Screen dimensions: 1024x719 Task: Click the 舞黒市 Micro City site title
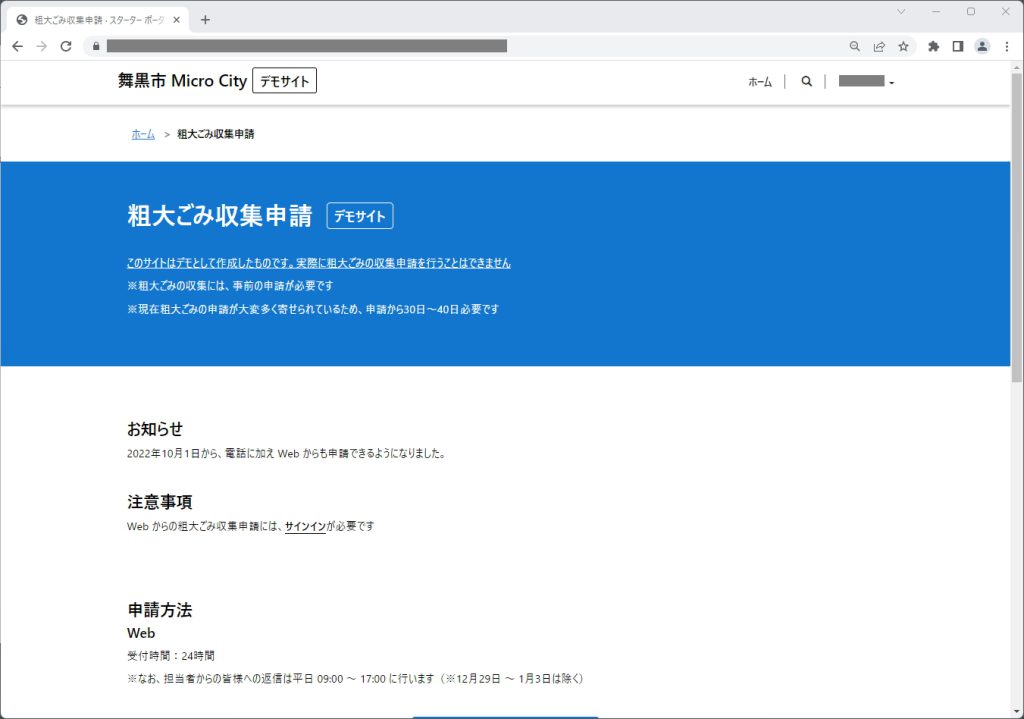pos(182,81)
